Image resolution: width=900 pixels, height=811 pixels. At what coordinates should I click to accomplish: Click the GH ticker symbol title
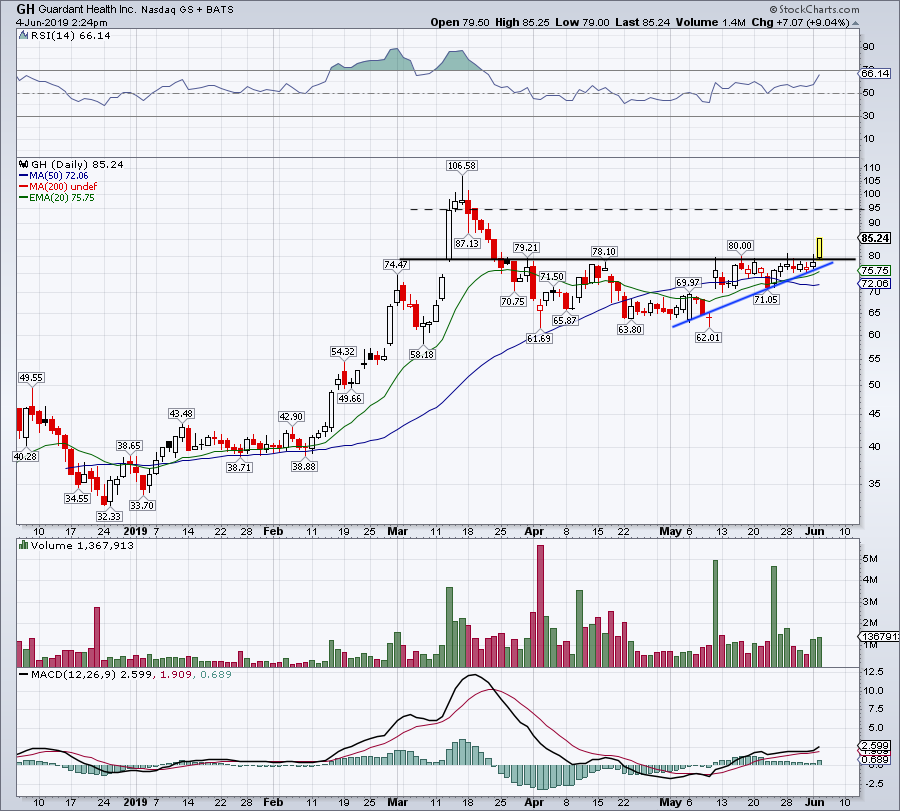[25, 9]
